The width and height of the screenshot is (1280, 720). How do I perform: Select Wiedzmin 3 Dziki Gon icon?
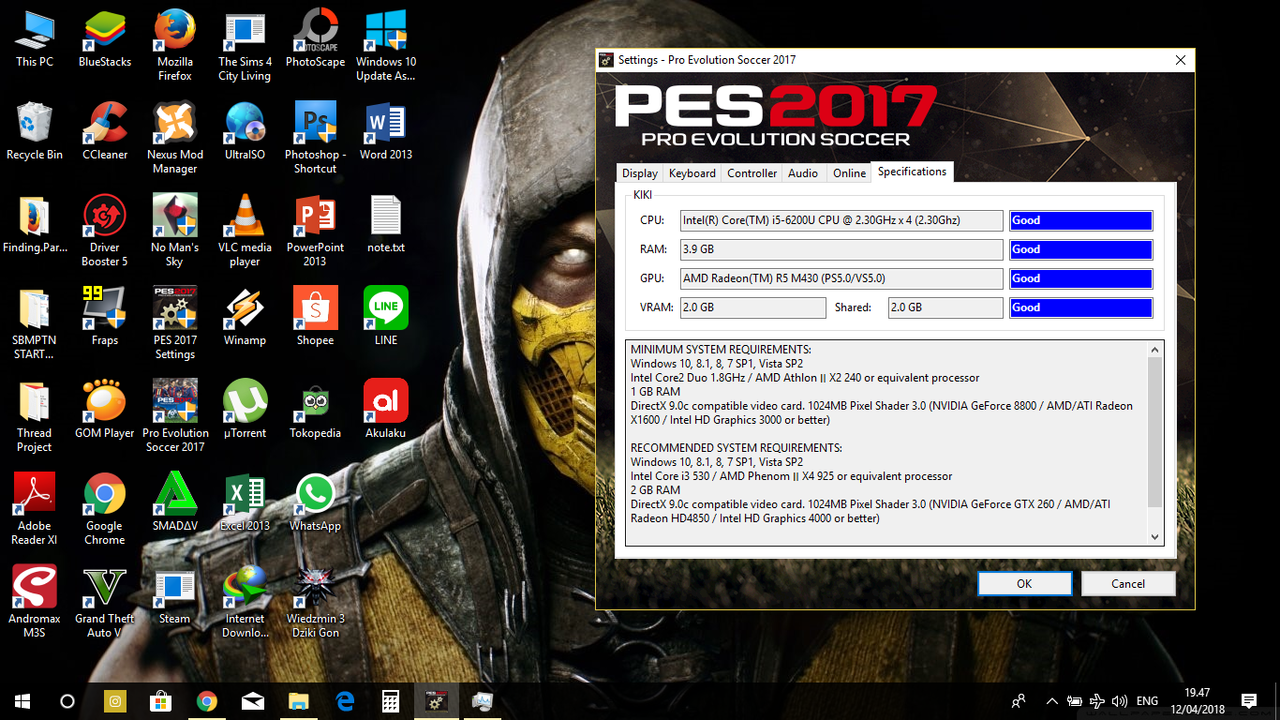[315, 604]
